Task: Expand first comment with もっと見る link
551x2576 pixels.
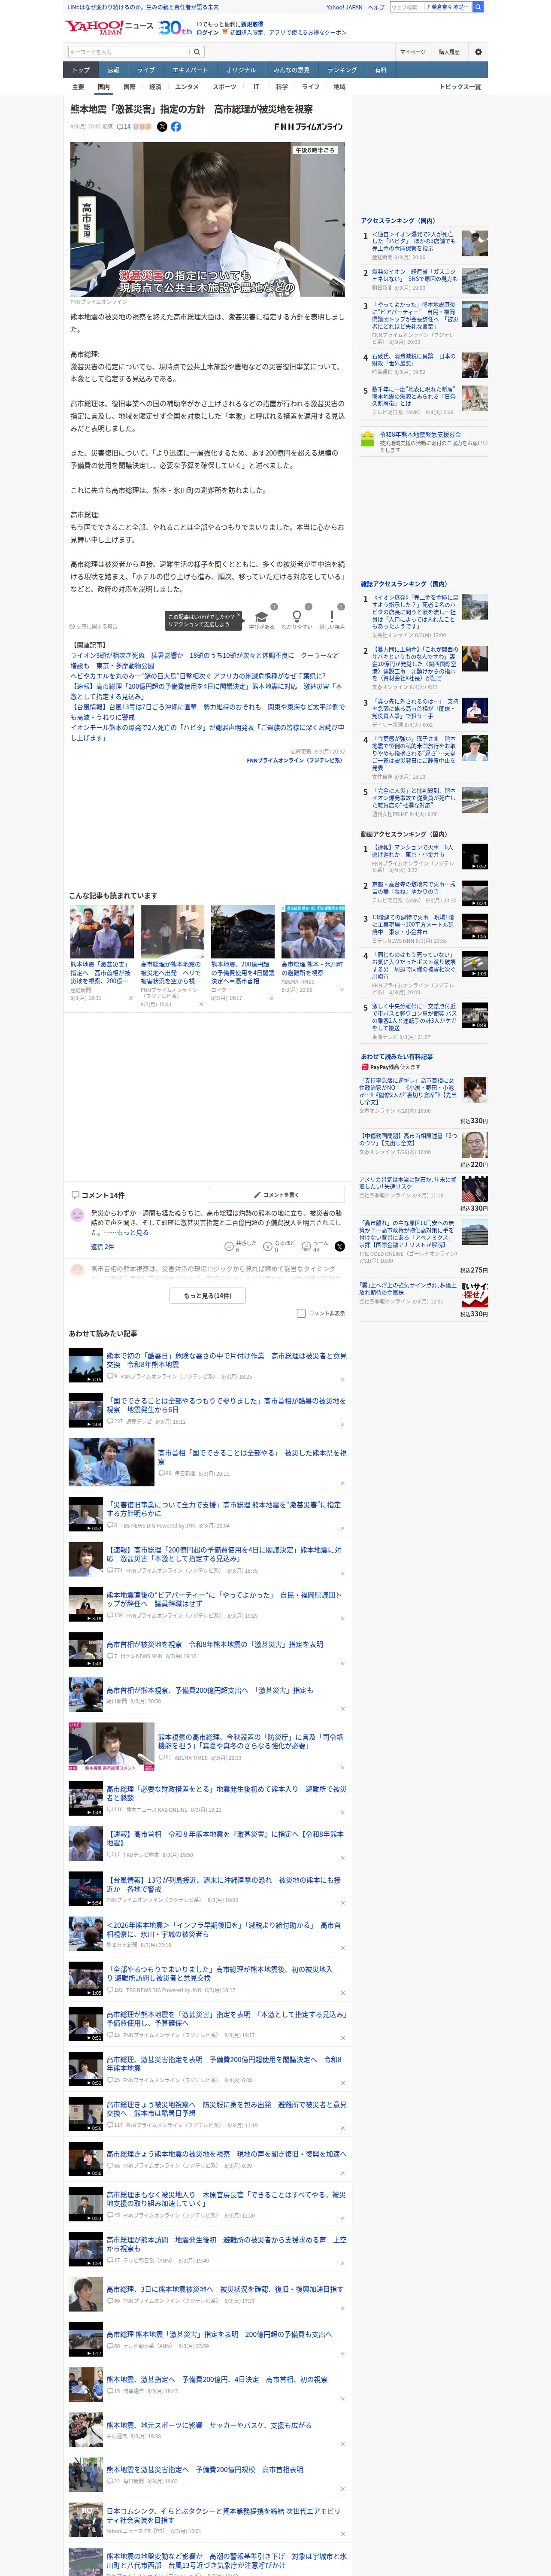Action: coord(133,1232)
